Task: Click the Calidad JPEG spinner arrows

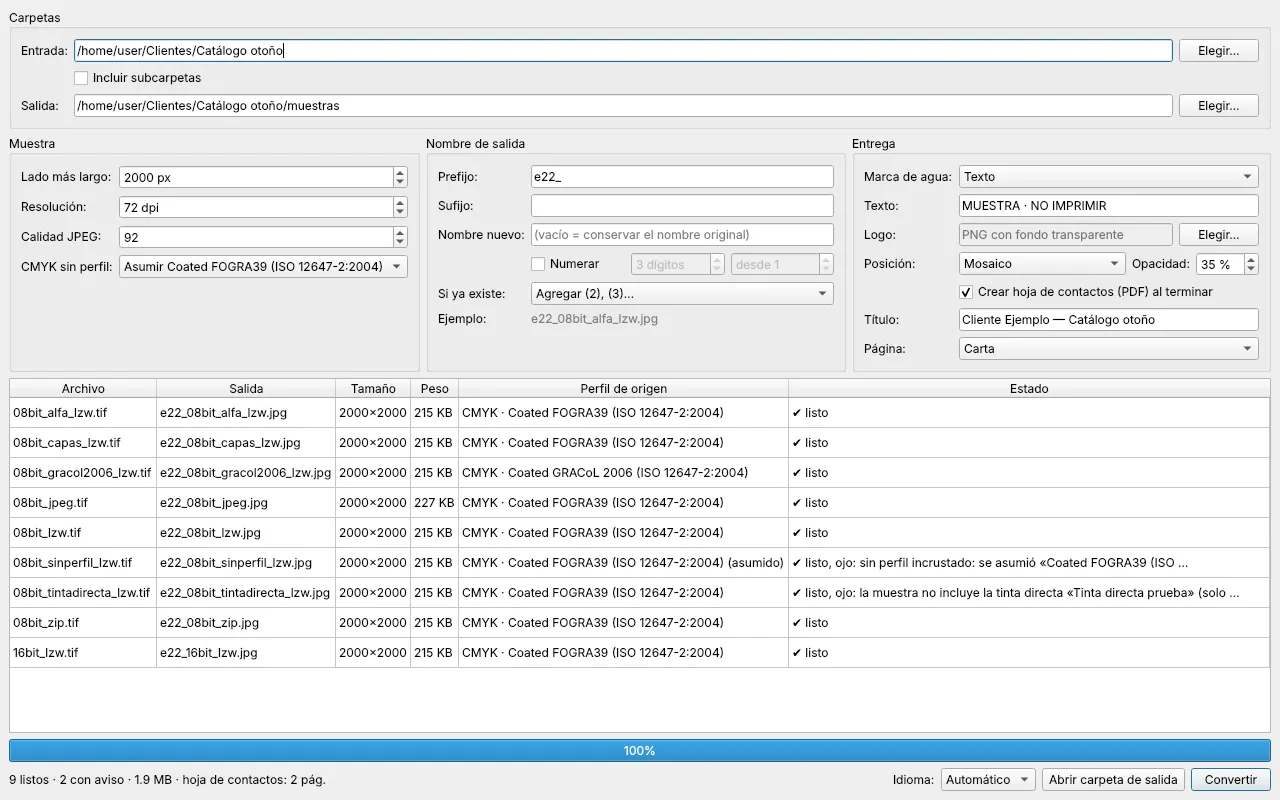Action: coord(400,237)
